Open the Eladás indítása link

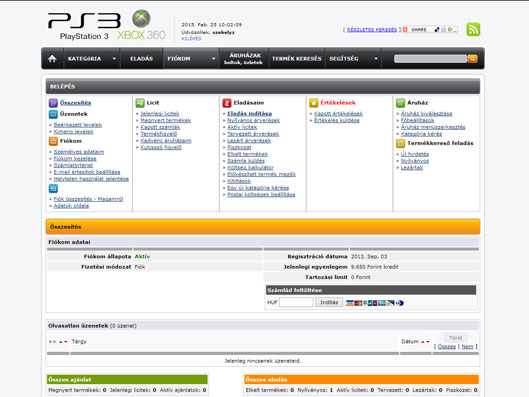coord(250,114)
